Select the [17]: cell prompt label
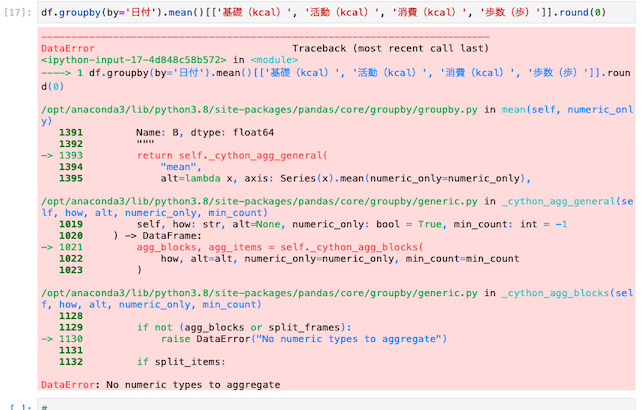 [x=19, y=12]
